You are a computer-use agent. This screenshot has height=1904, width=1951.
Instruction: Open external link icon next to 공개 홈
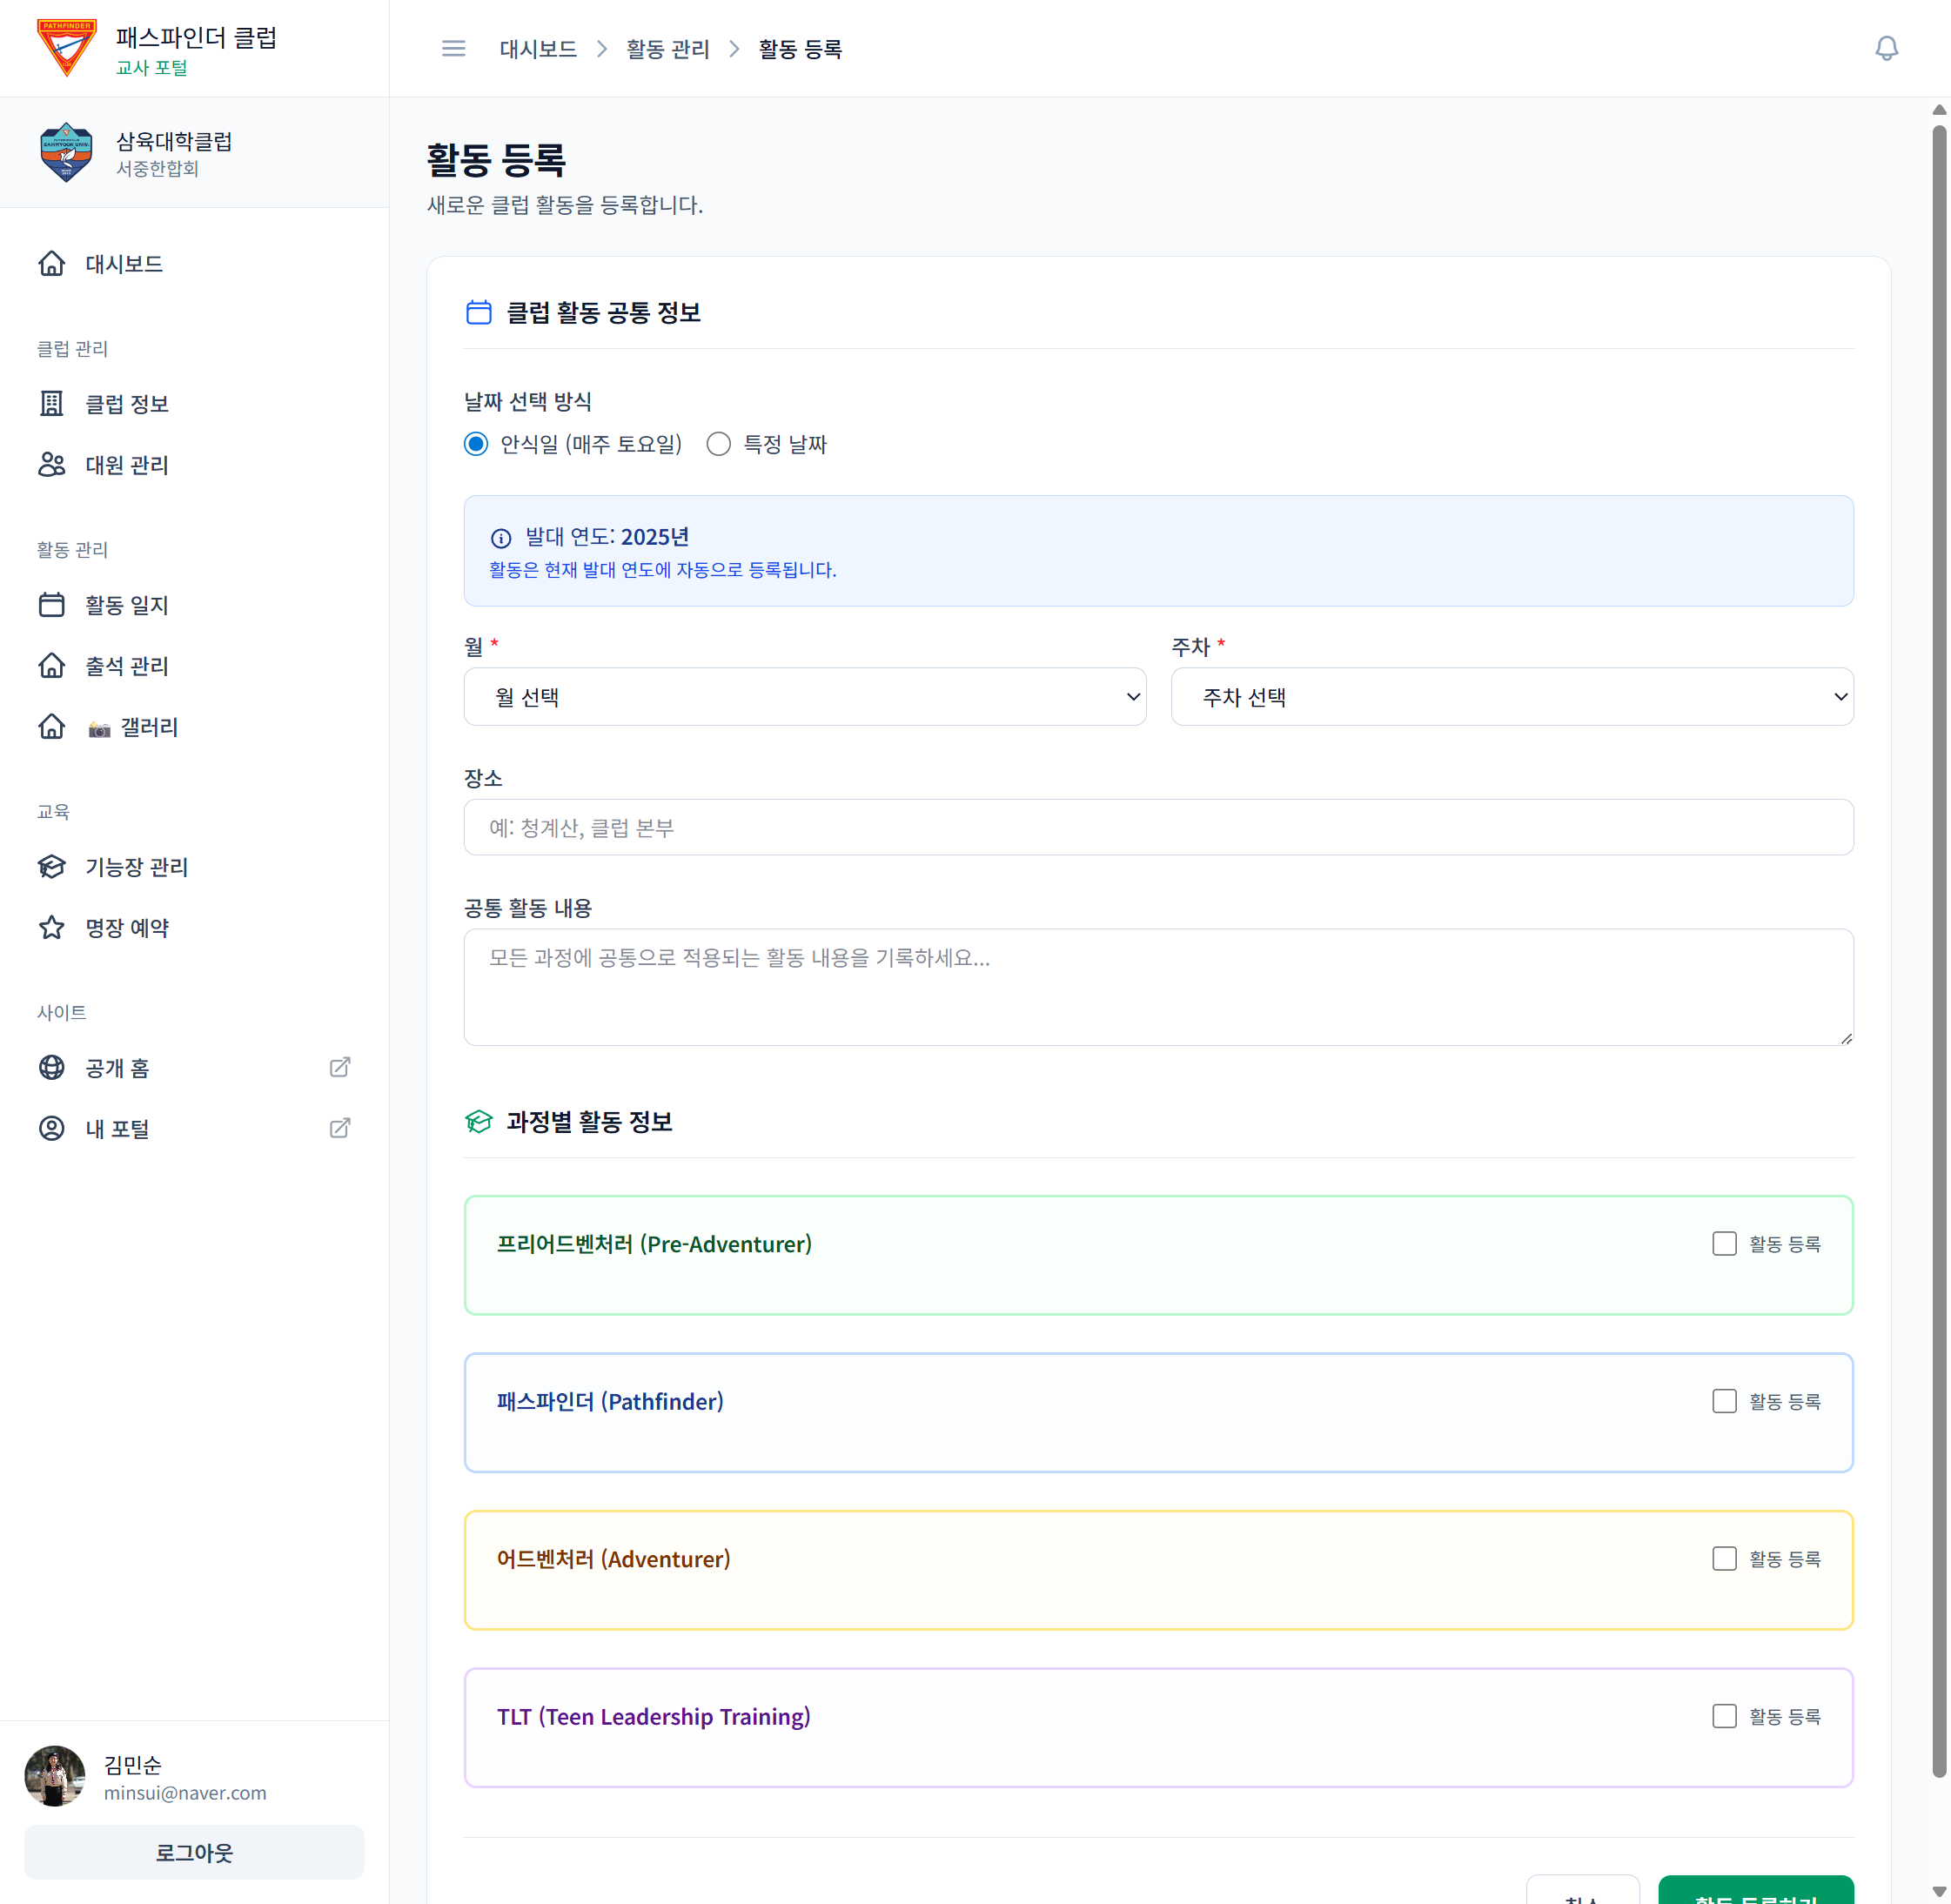pos(340,1067)
